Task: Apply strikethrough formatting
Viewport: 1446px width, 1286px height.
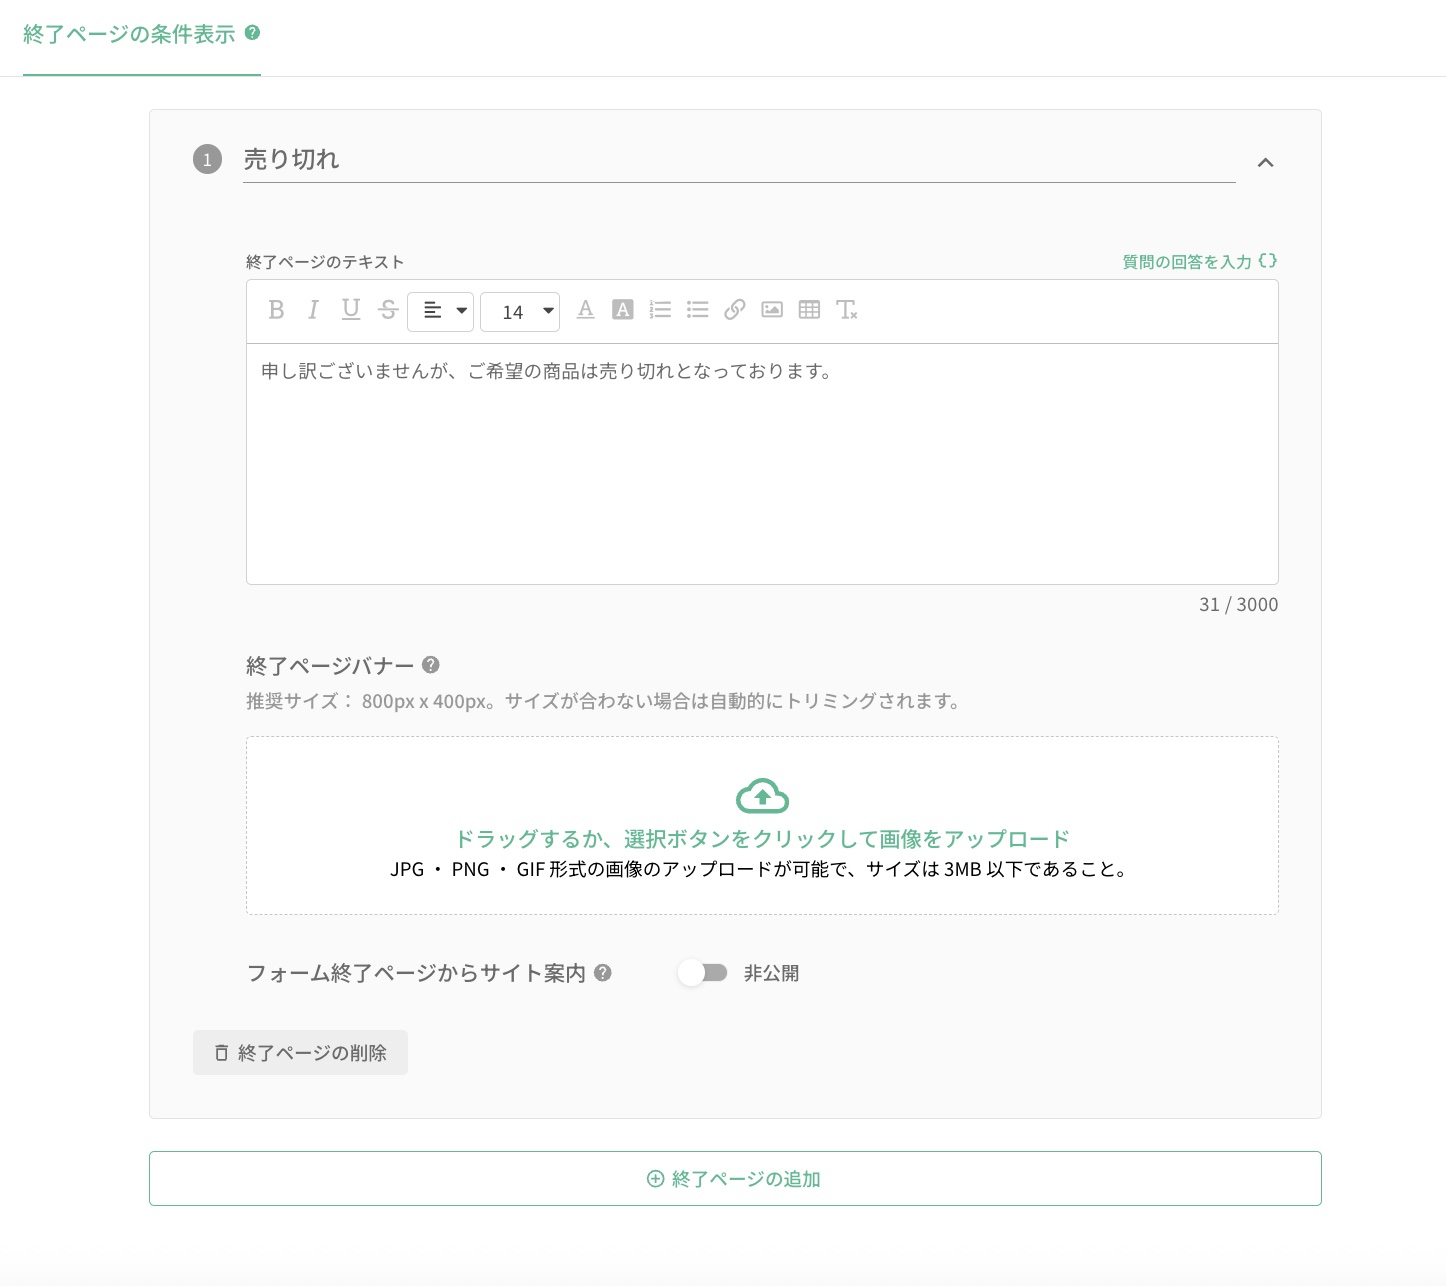Action: (x=388, y=310)
